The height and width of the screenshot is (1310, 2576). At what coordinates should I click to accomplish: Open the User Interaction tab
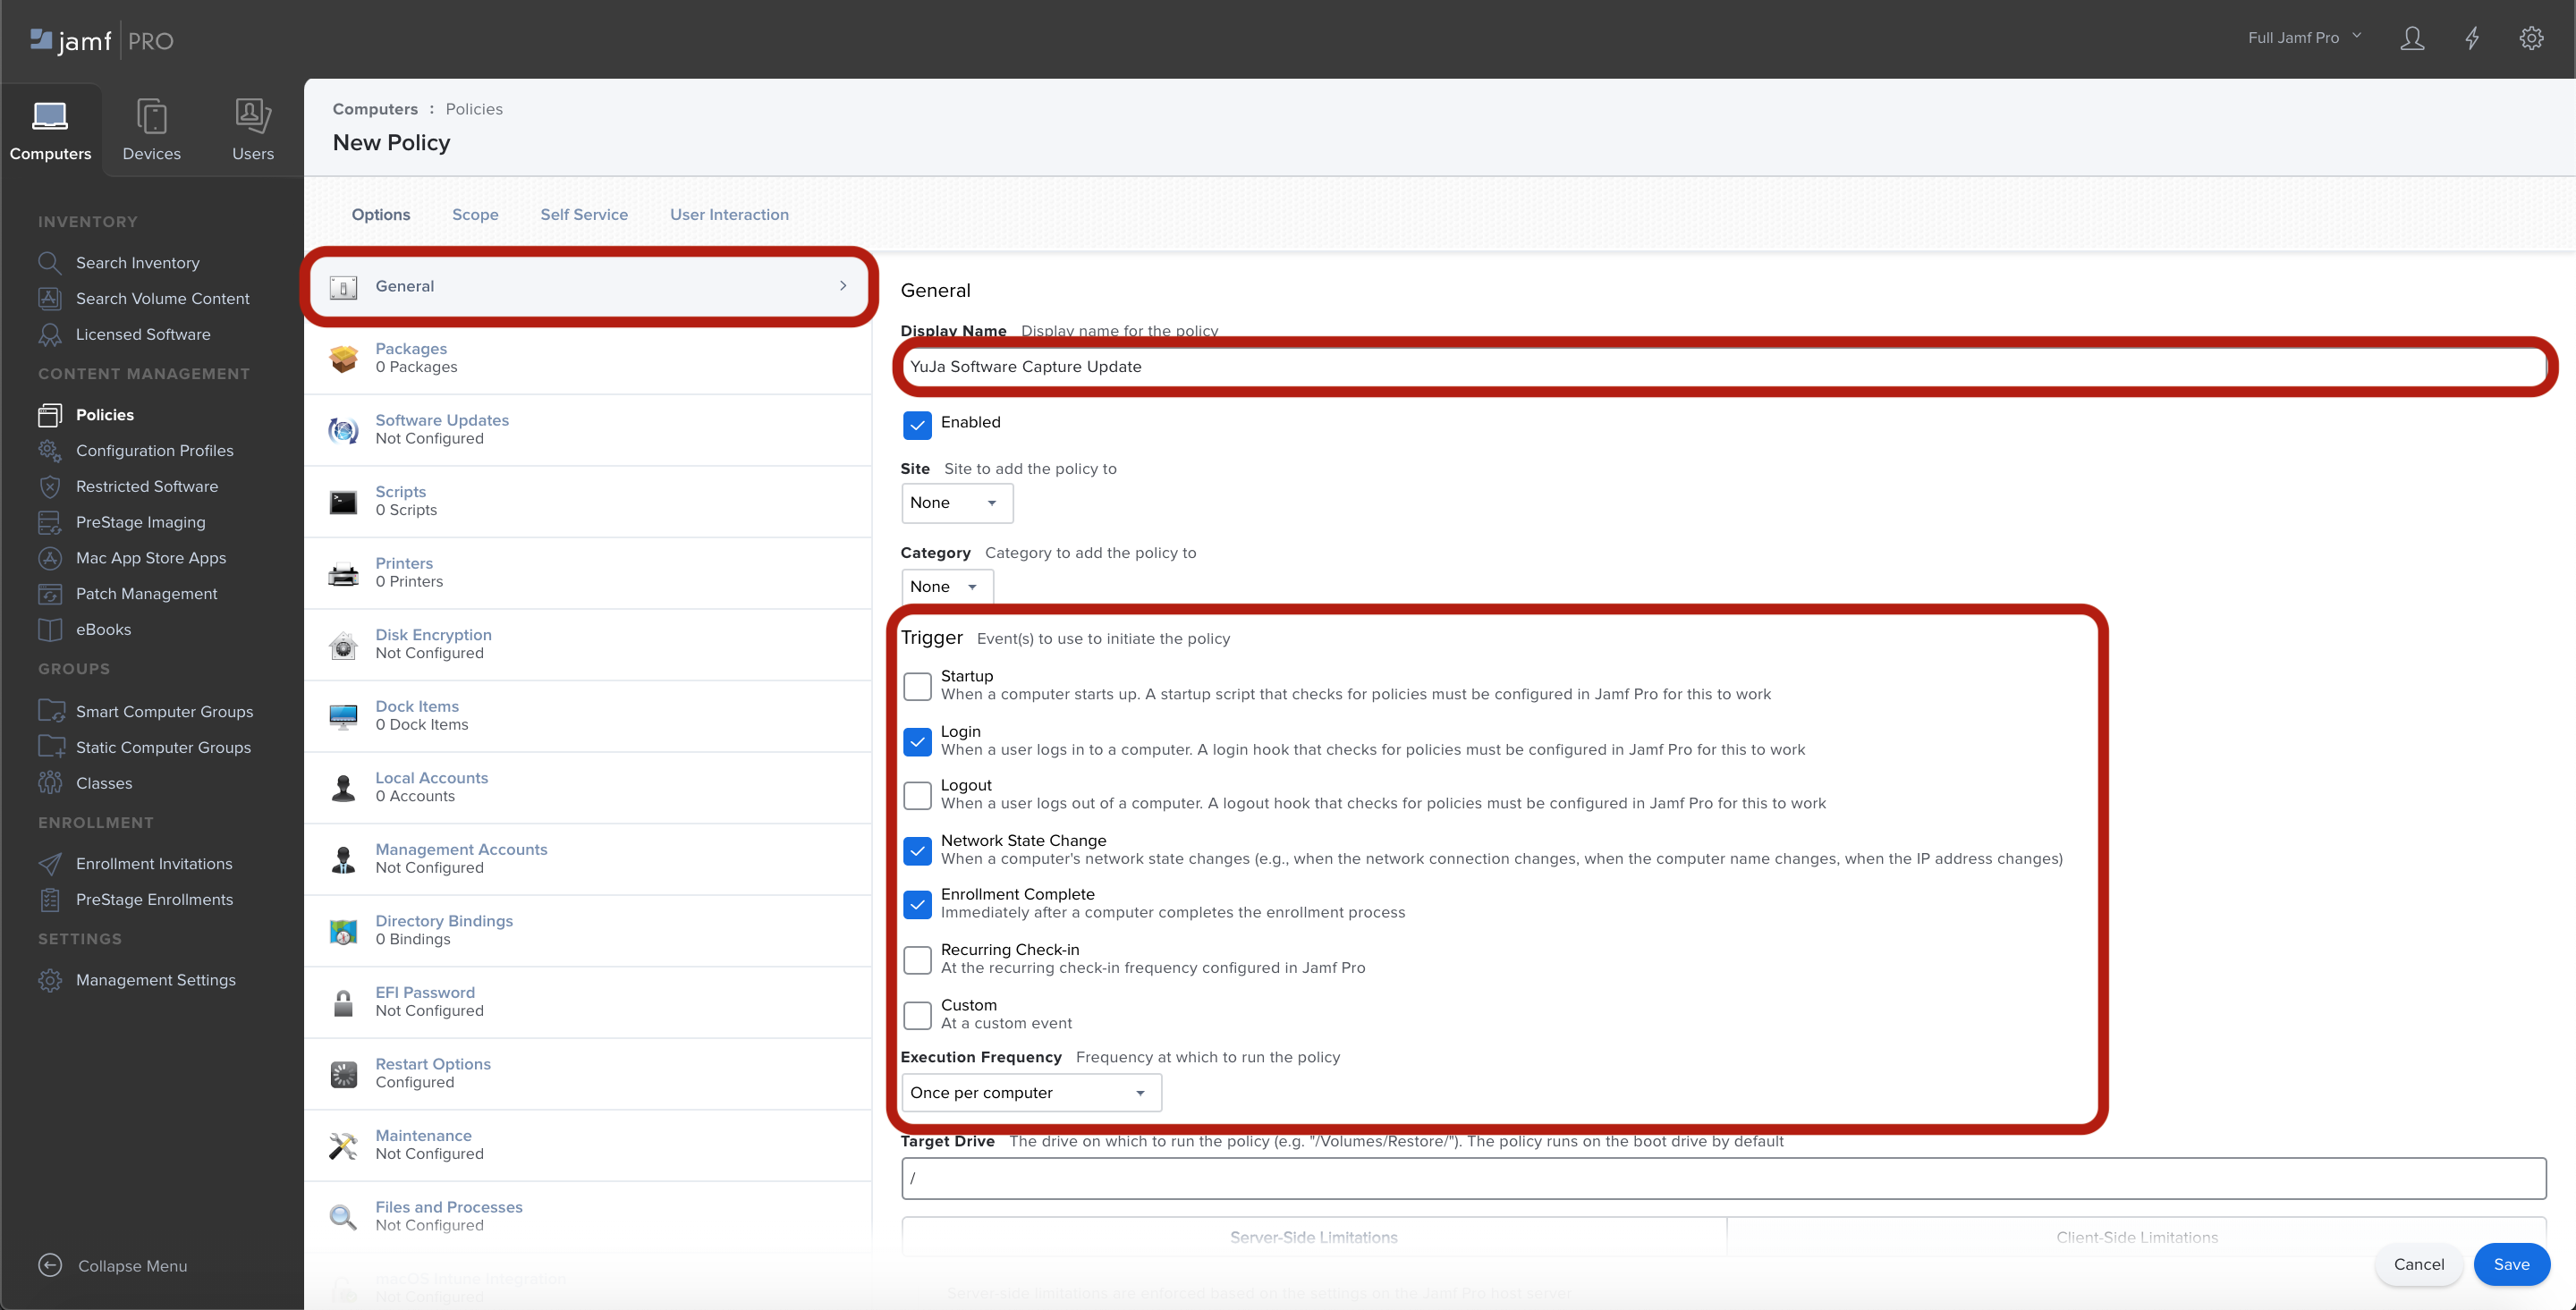point(729,214)
